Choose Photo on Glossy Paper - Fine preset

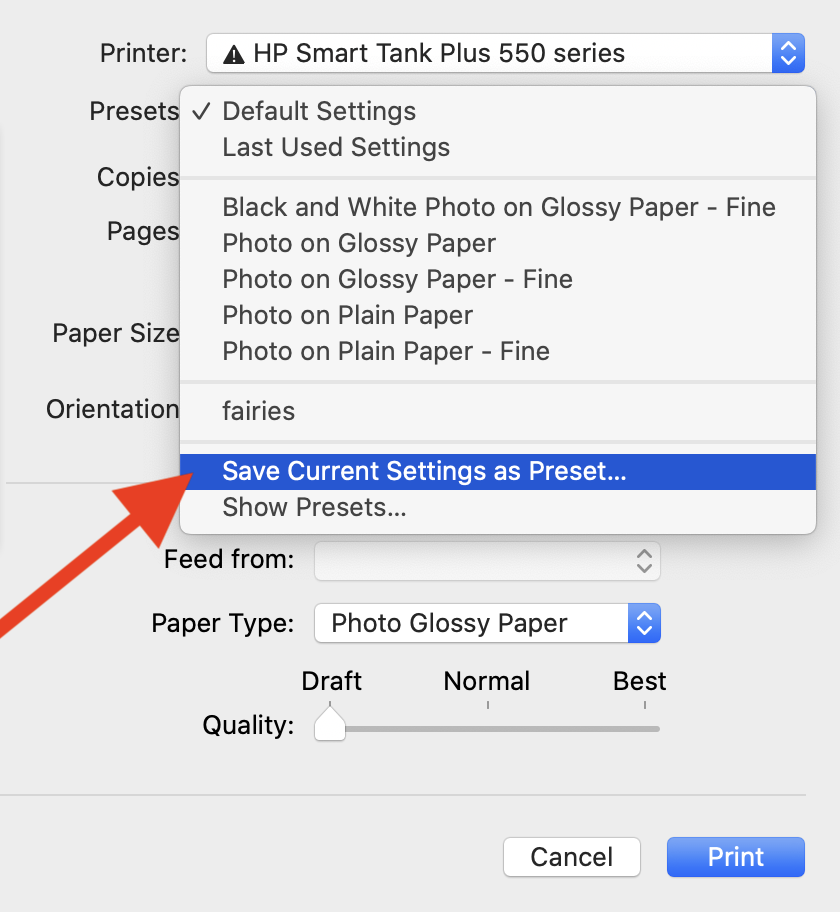pyautogui.click(x=397, y=279)
